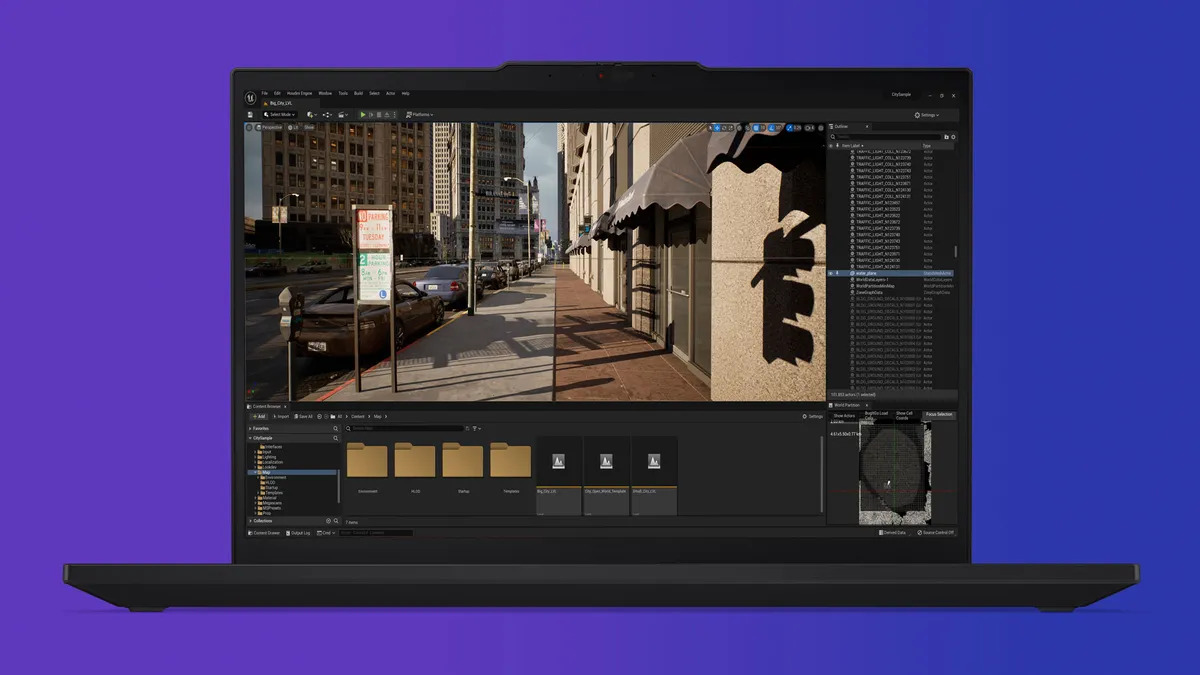This screenshot has width=1200, height=675.
Task: Select the Rotate tool in the viewport toolbar
Action: (723, 127)
